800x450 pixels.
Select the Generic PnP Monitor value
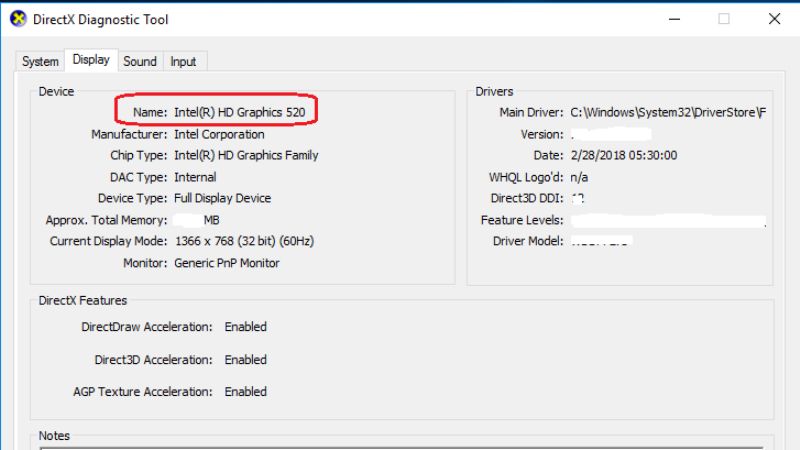[x=227, y=263]
